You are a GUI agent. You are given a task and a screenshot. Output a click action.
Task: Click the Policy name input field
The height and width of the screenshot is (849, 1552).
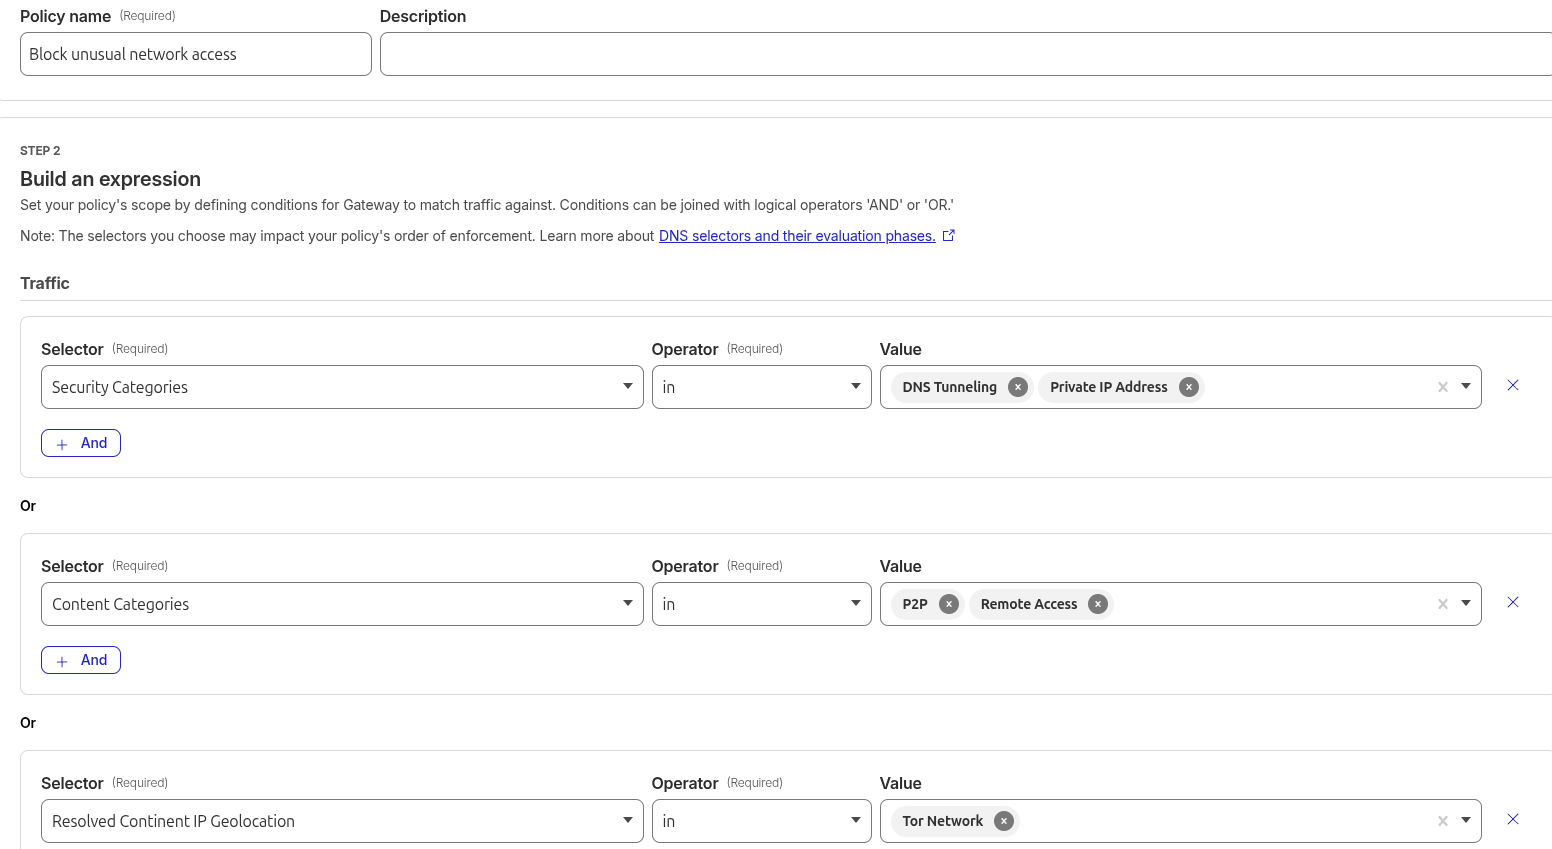[x=196, y=54]
